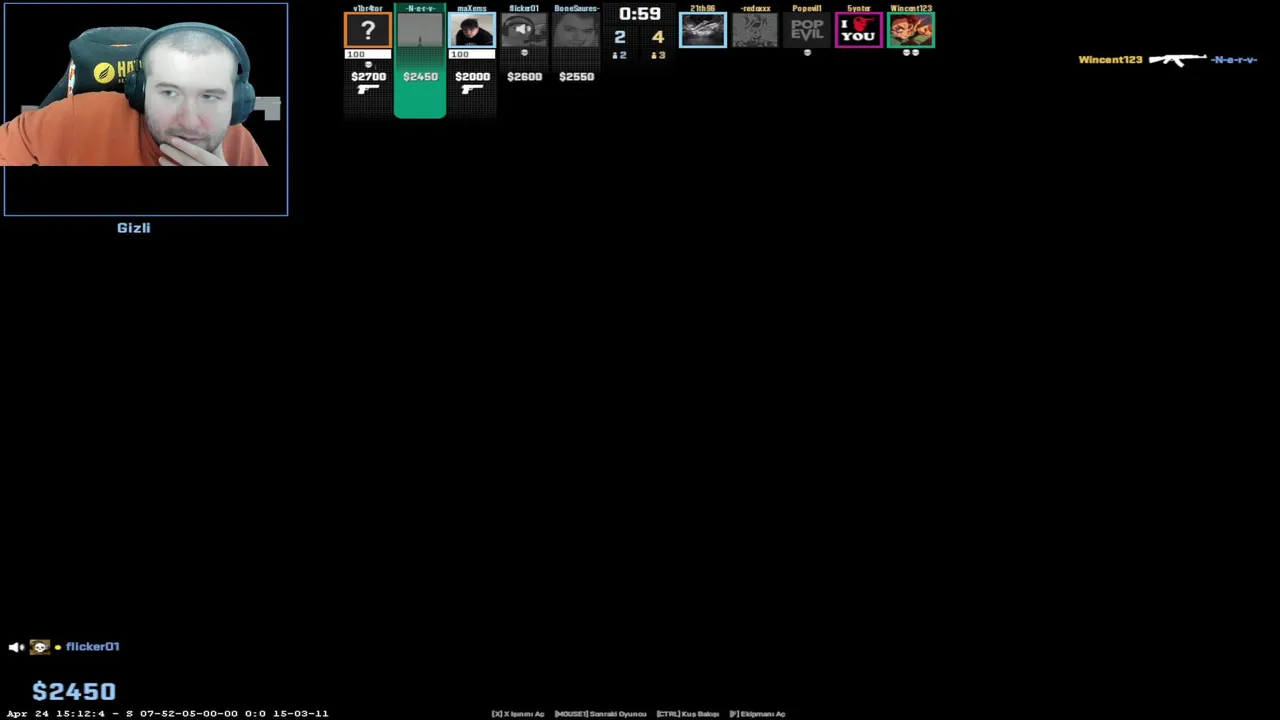The height and width of the screenshot is (720, 1280).
Task: Select Wincent123 cartoon avatar
Action: 911,30
